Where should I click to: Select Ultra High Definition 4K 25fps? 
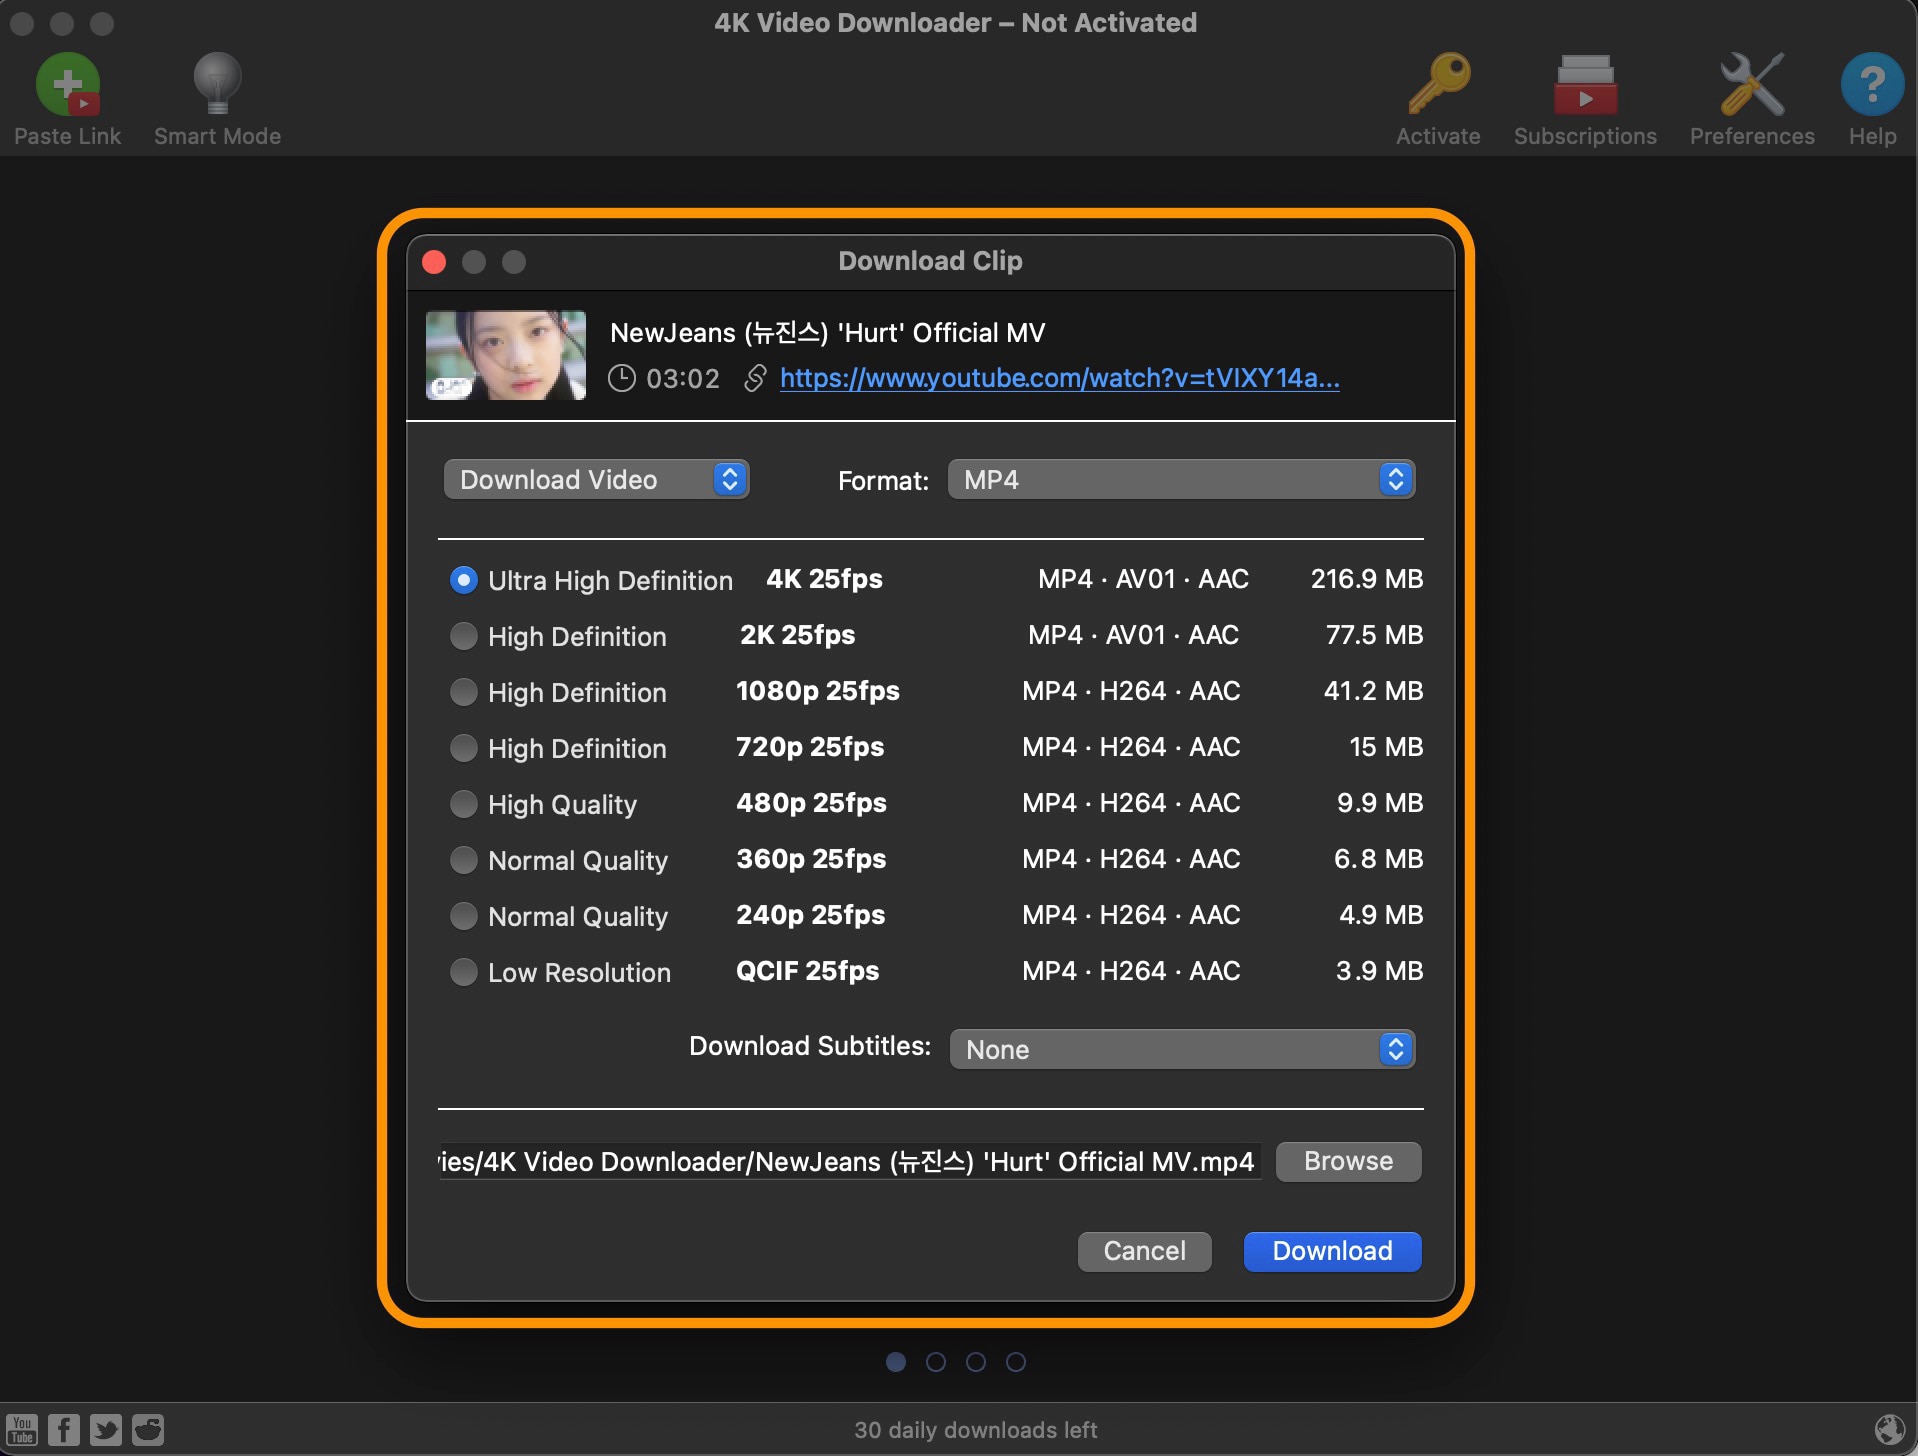pos(464,580)
